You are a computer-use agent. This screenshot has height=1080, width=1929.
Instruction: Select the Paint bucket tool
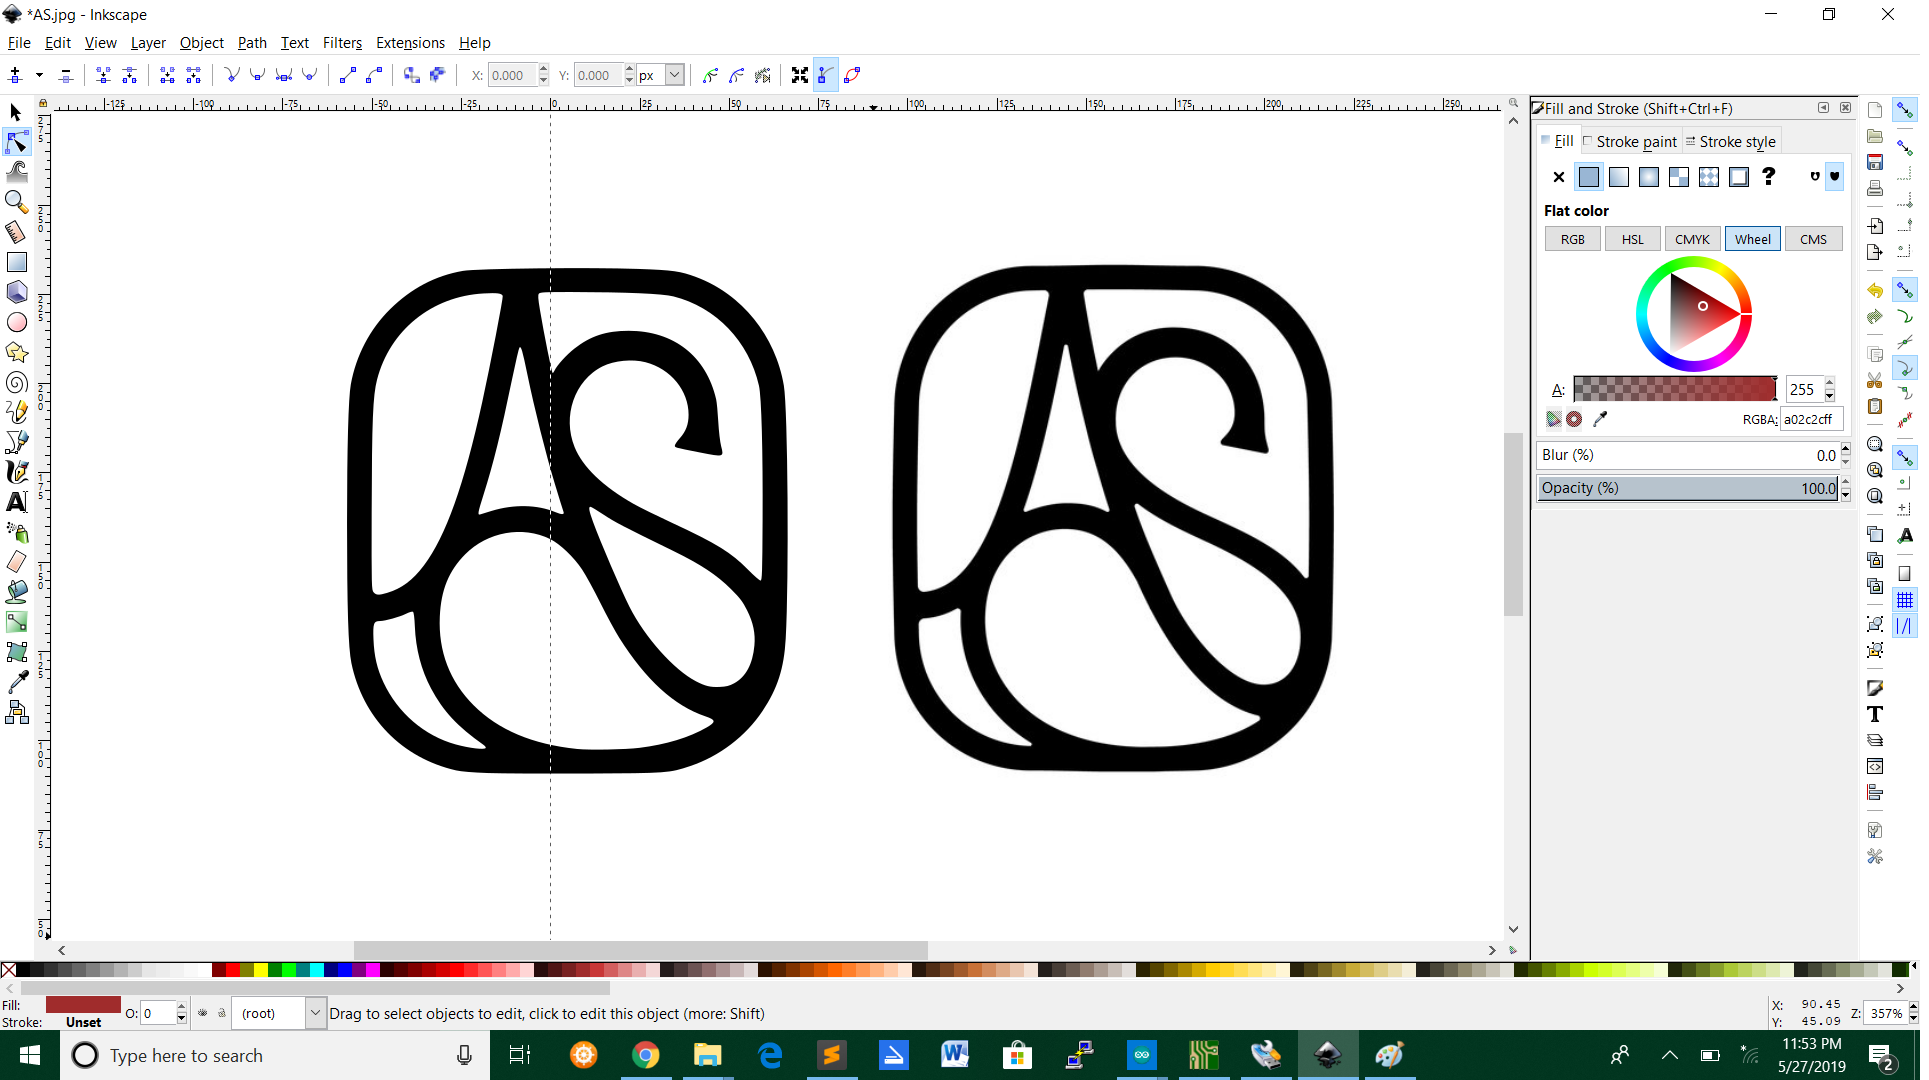point(16,592)
